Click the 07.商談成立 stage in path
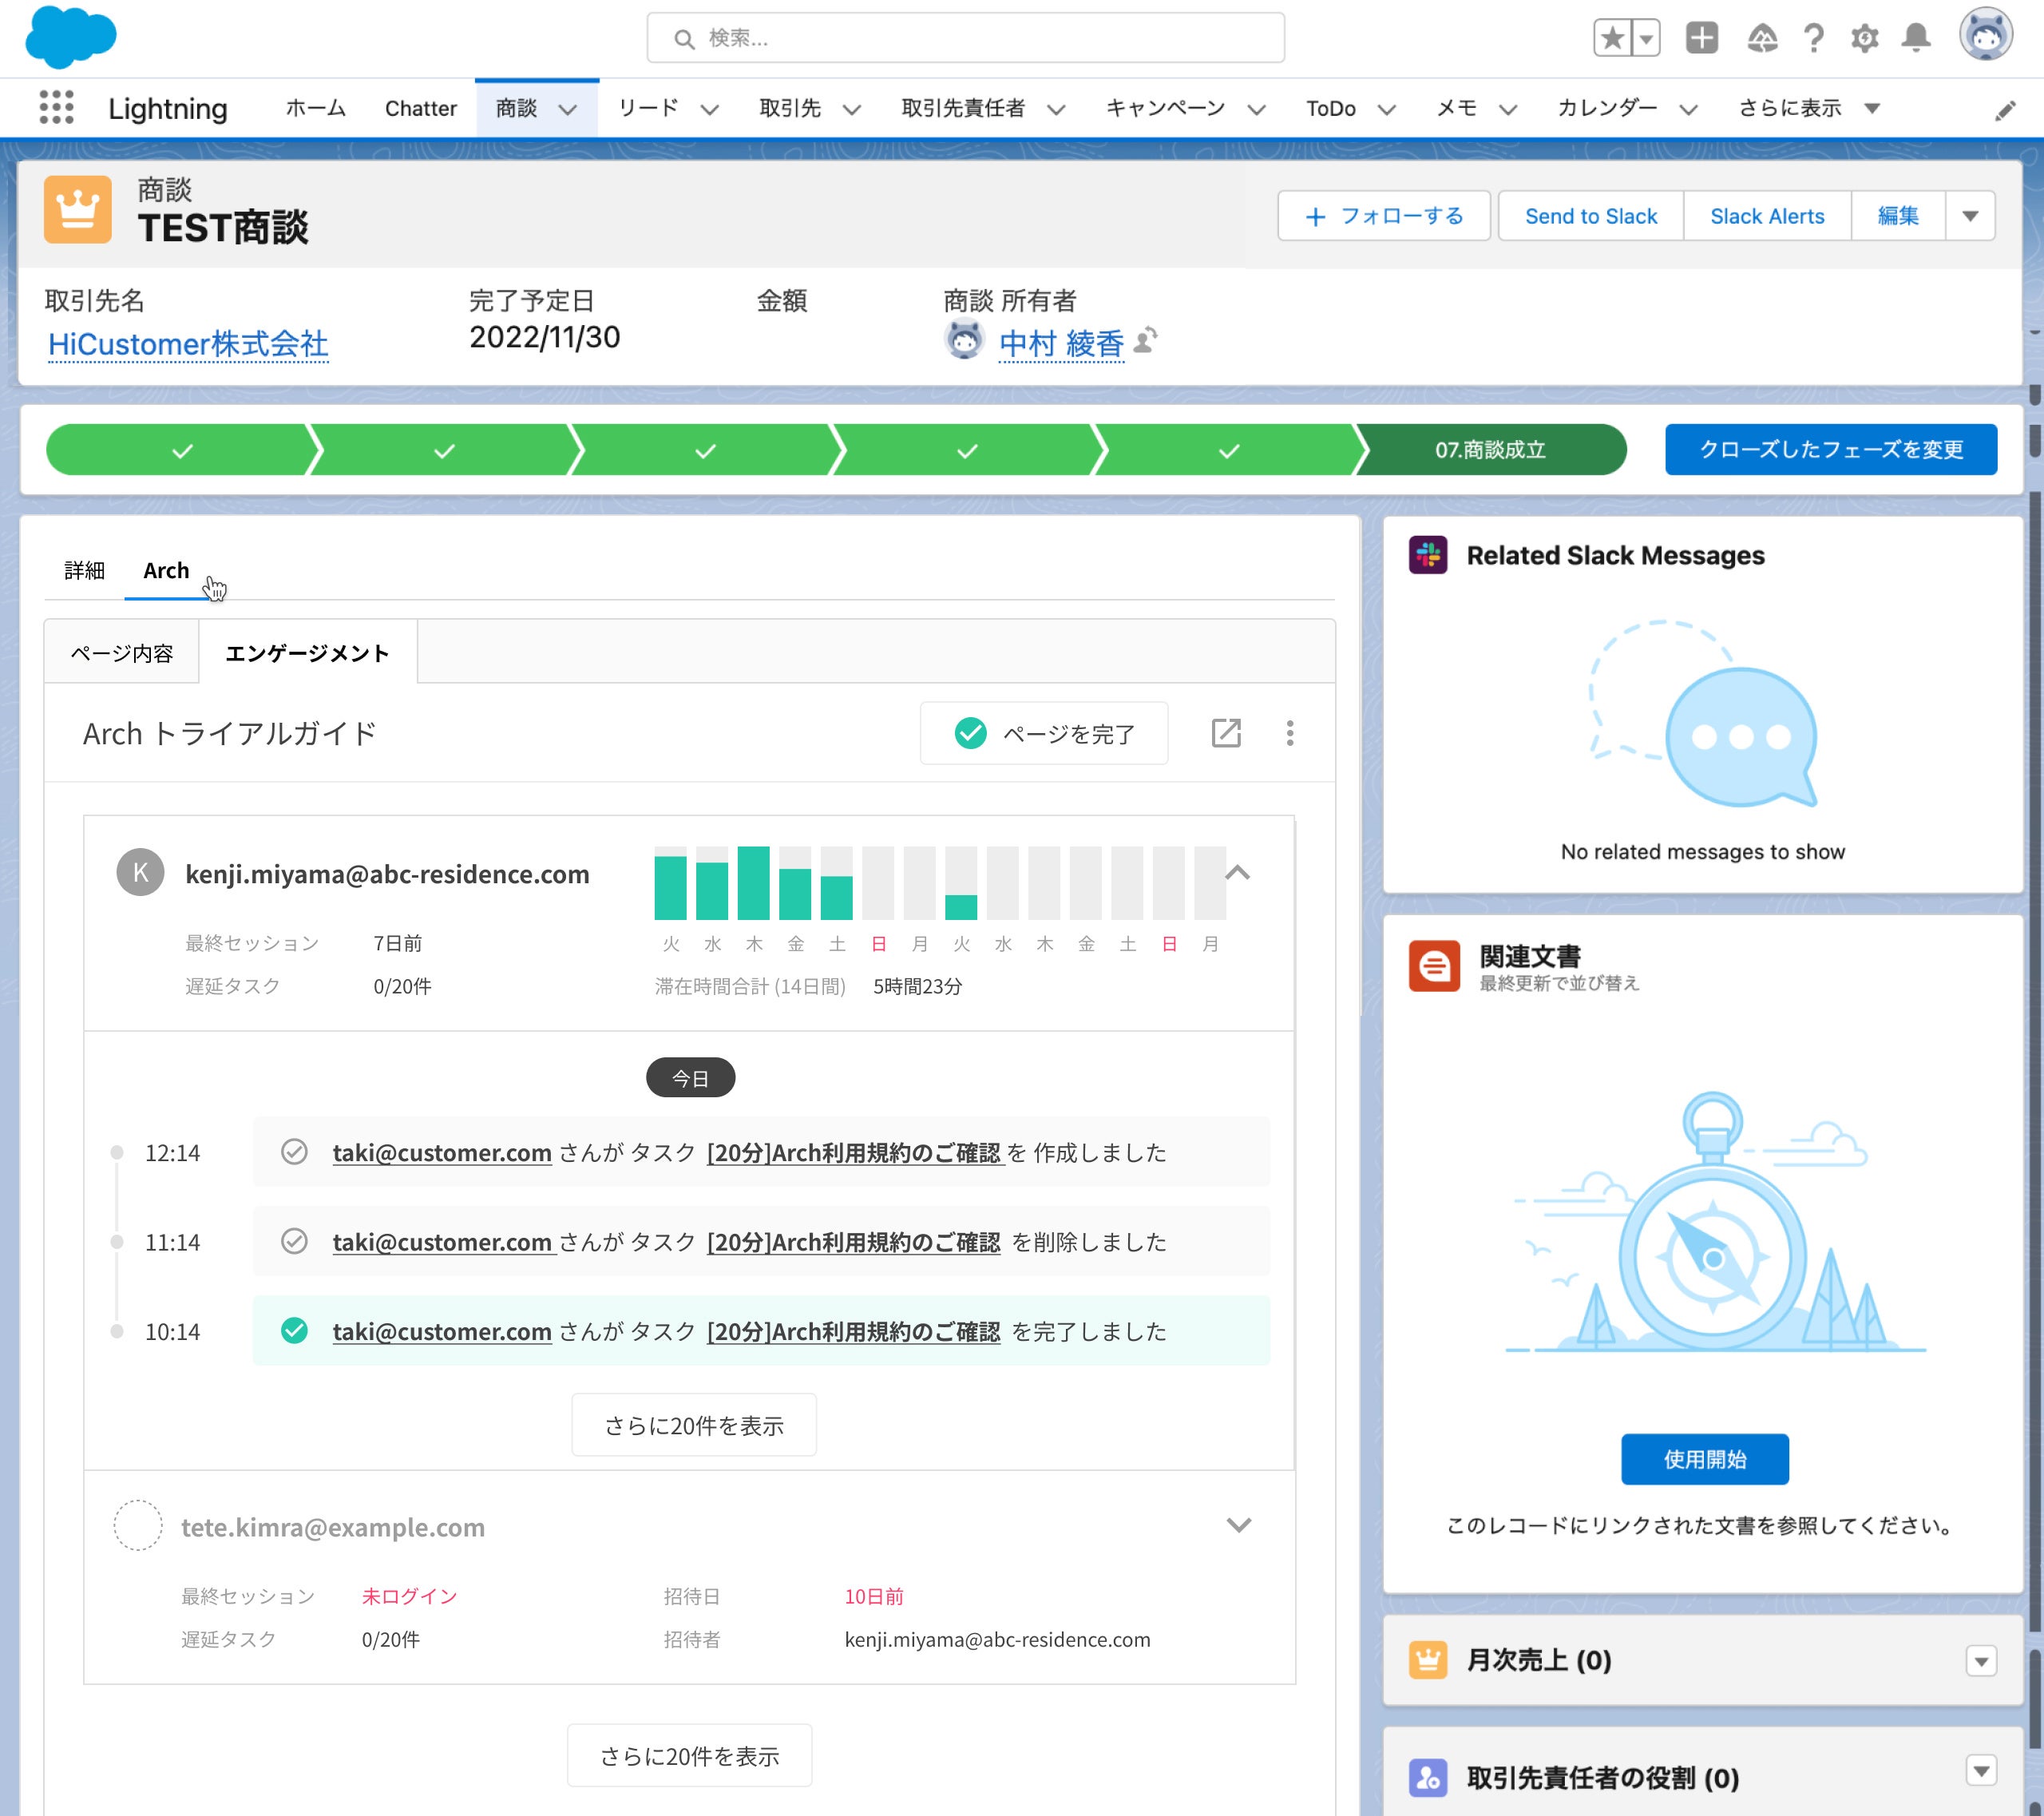The image size is (2044, 1816). point(1490,450)
